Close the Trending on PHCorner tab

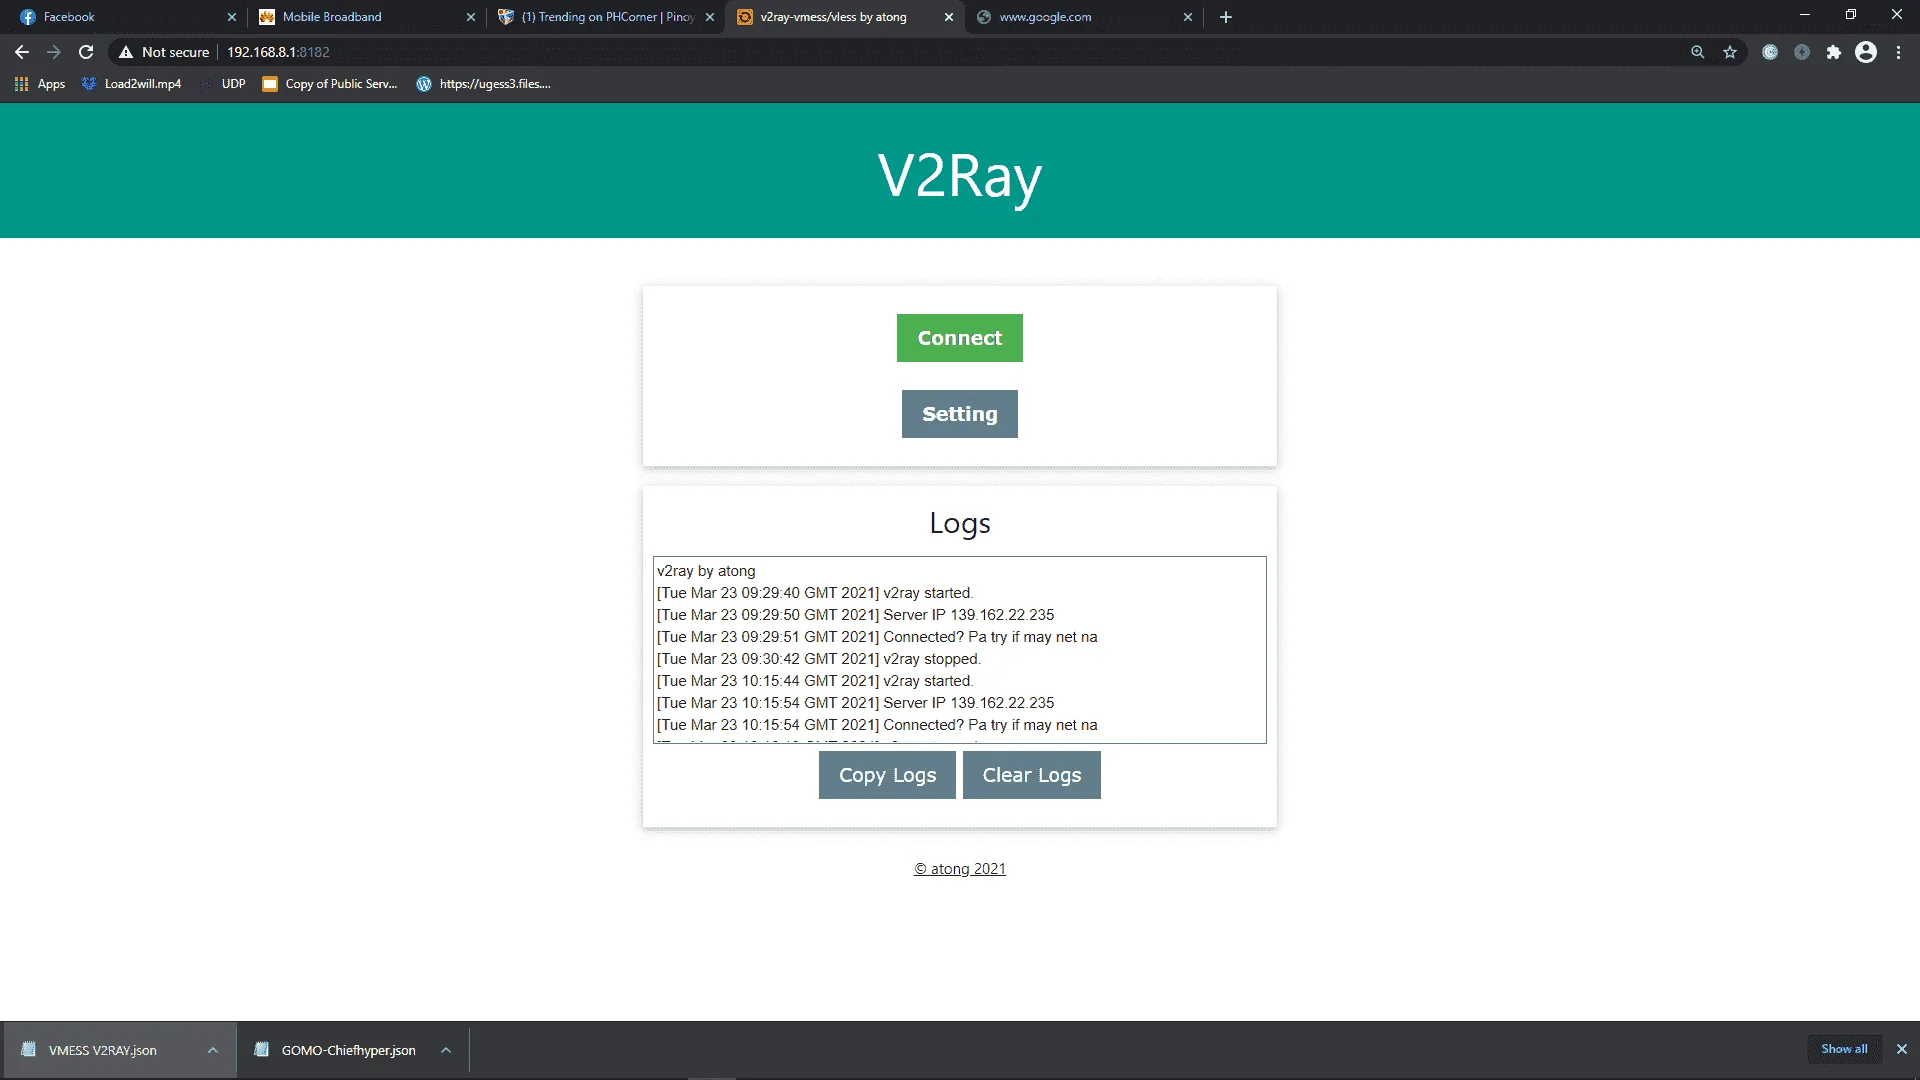(710, 17)
